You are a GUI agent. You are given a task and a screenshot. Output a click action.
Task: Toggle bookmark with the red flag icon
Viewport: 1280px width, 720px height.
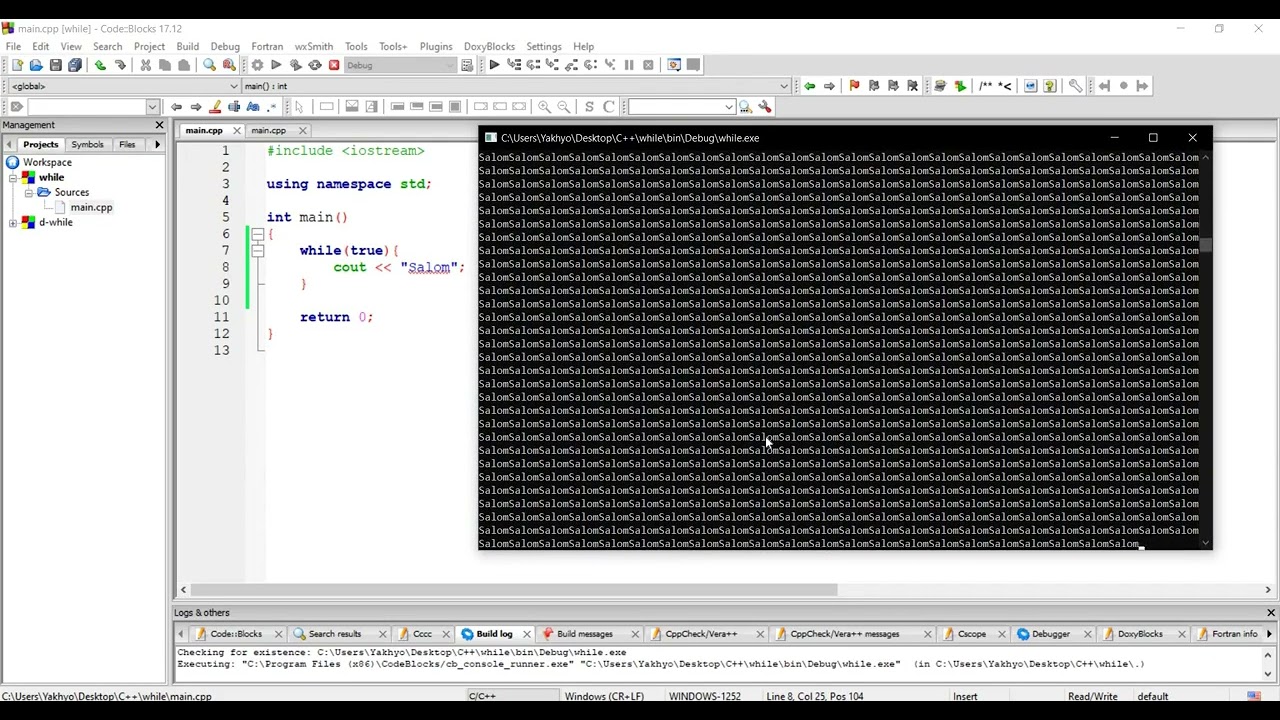coord(854,86)
